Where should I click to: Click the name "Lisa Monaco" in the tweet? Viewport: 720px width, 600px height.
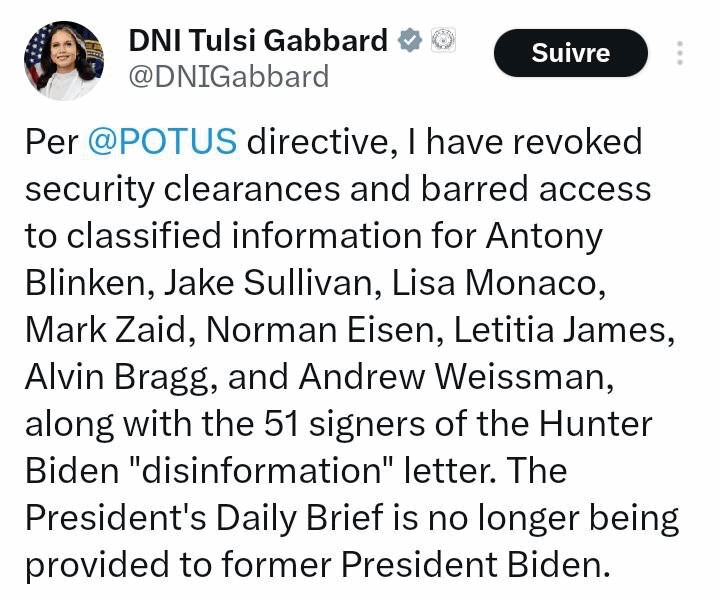[x=498, y=282]
